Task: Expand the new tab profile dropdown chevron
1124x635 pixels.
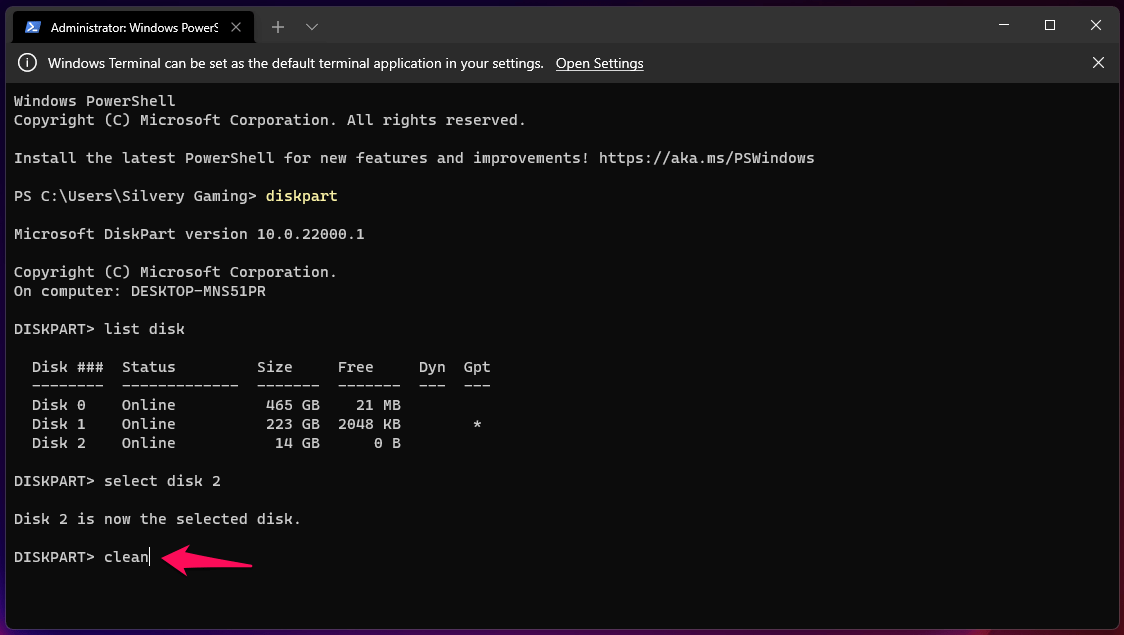Action: click(312, 27)
